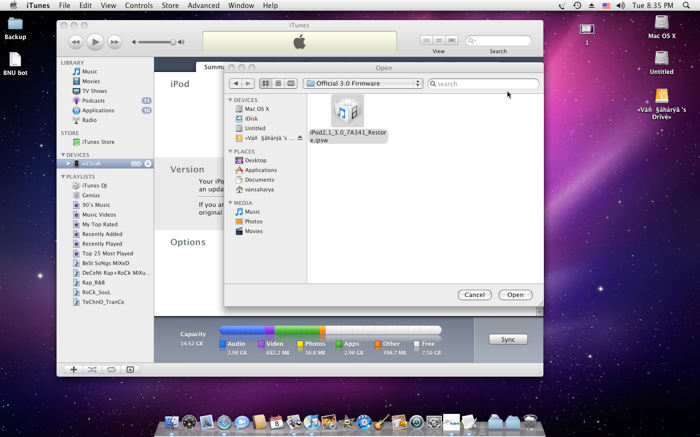Open the Controls menu
700x437 pixels.
point(138,5)
